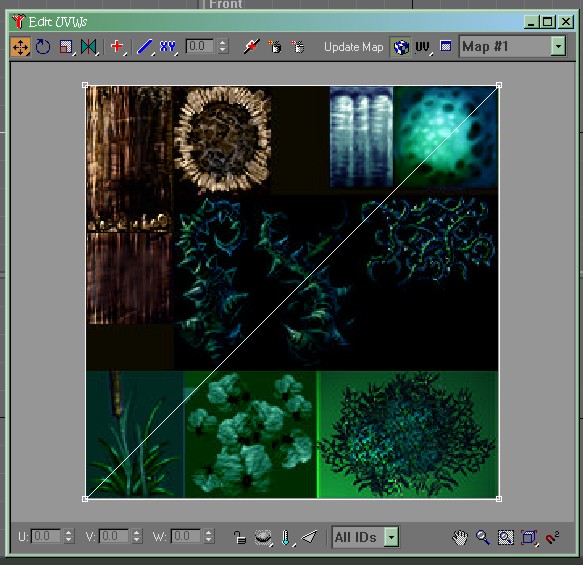Select the Scale tool
Viewport: 583px width, 565px height.
[66, 47]
